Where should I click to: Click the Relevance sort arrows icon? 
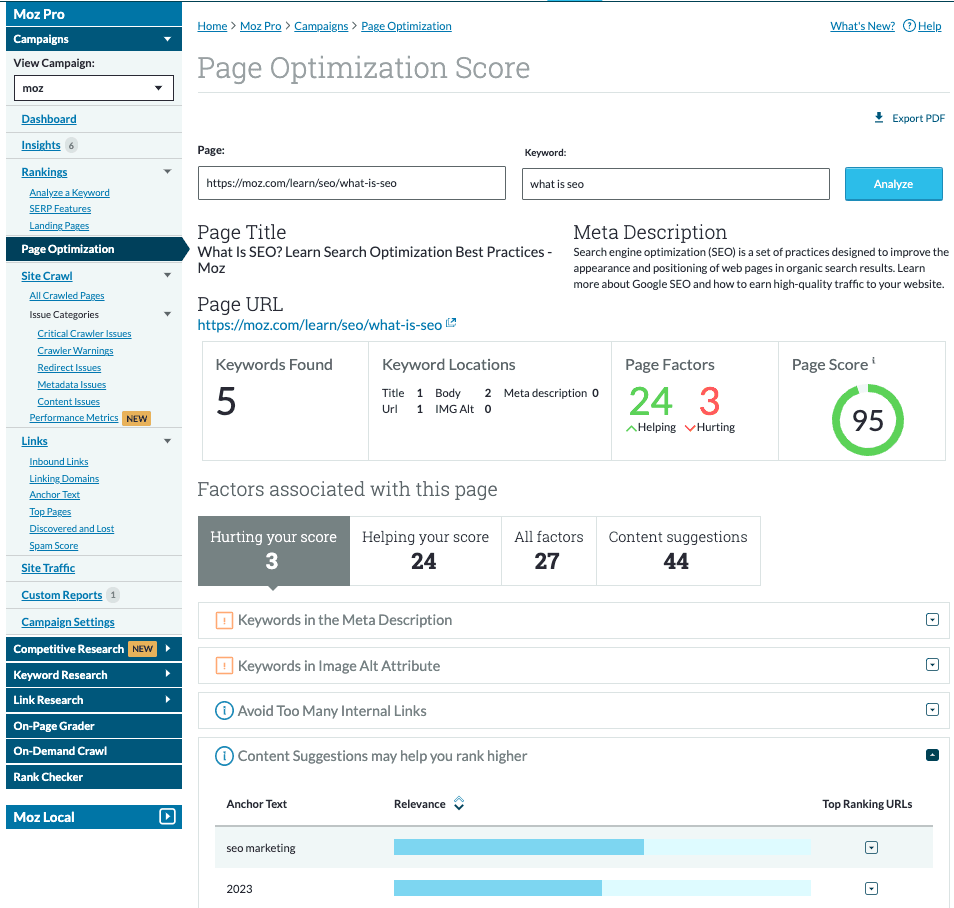coord(459,803)
